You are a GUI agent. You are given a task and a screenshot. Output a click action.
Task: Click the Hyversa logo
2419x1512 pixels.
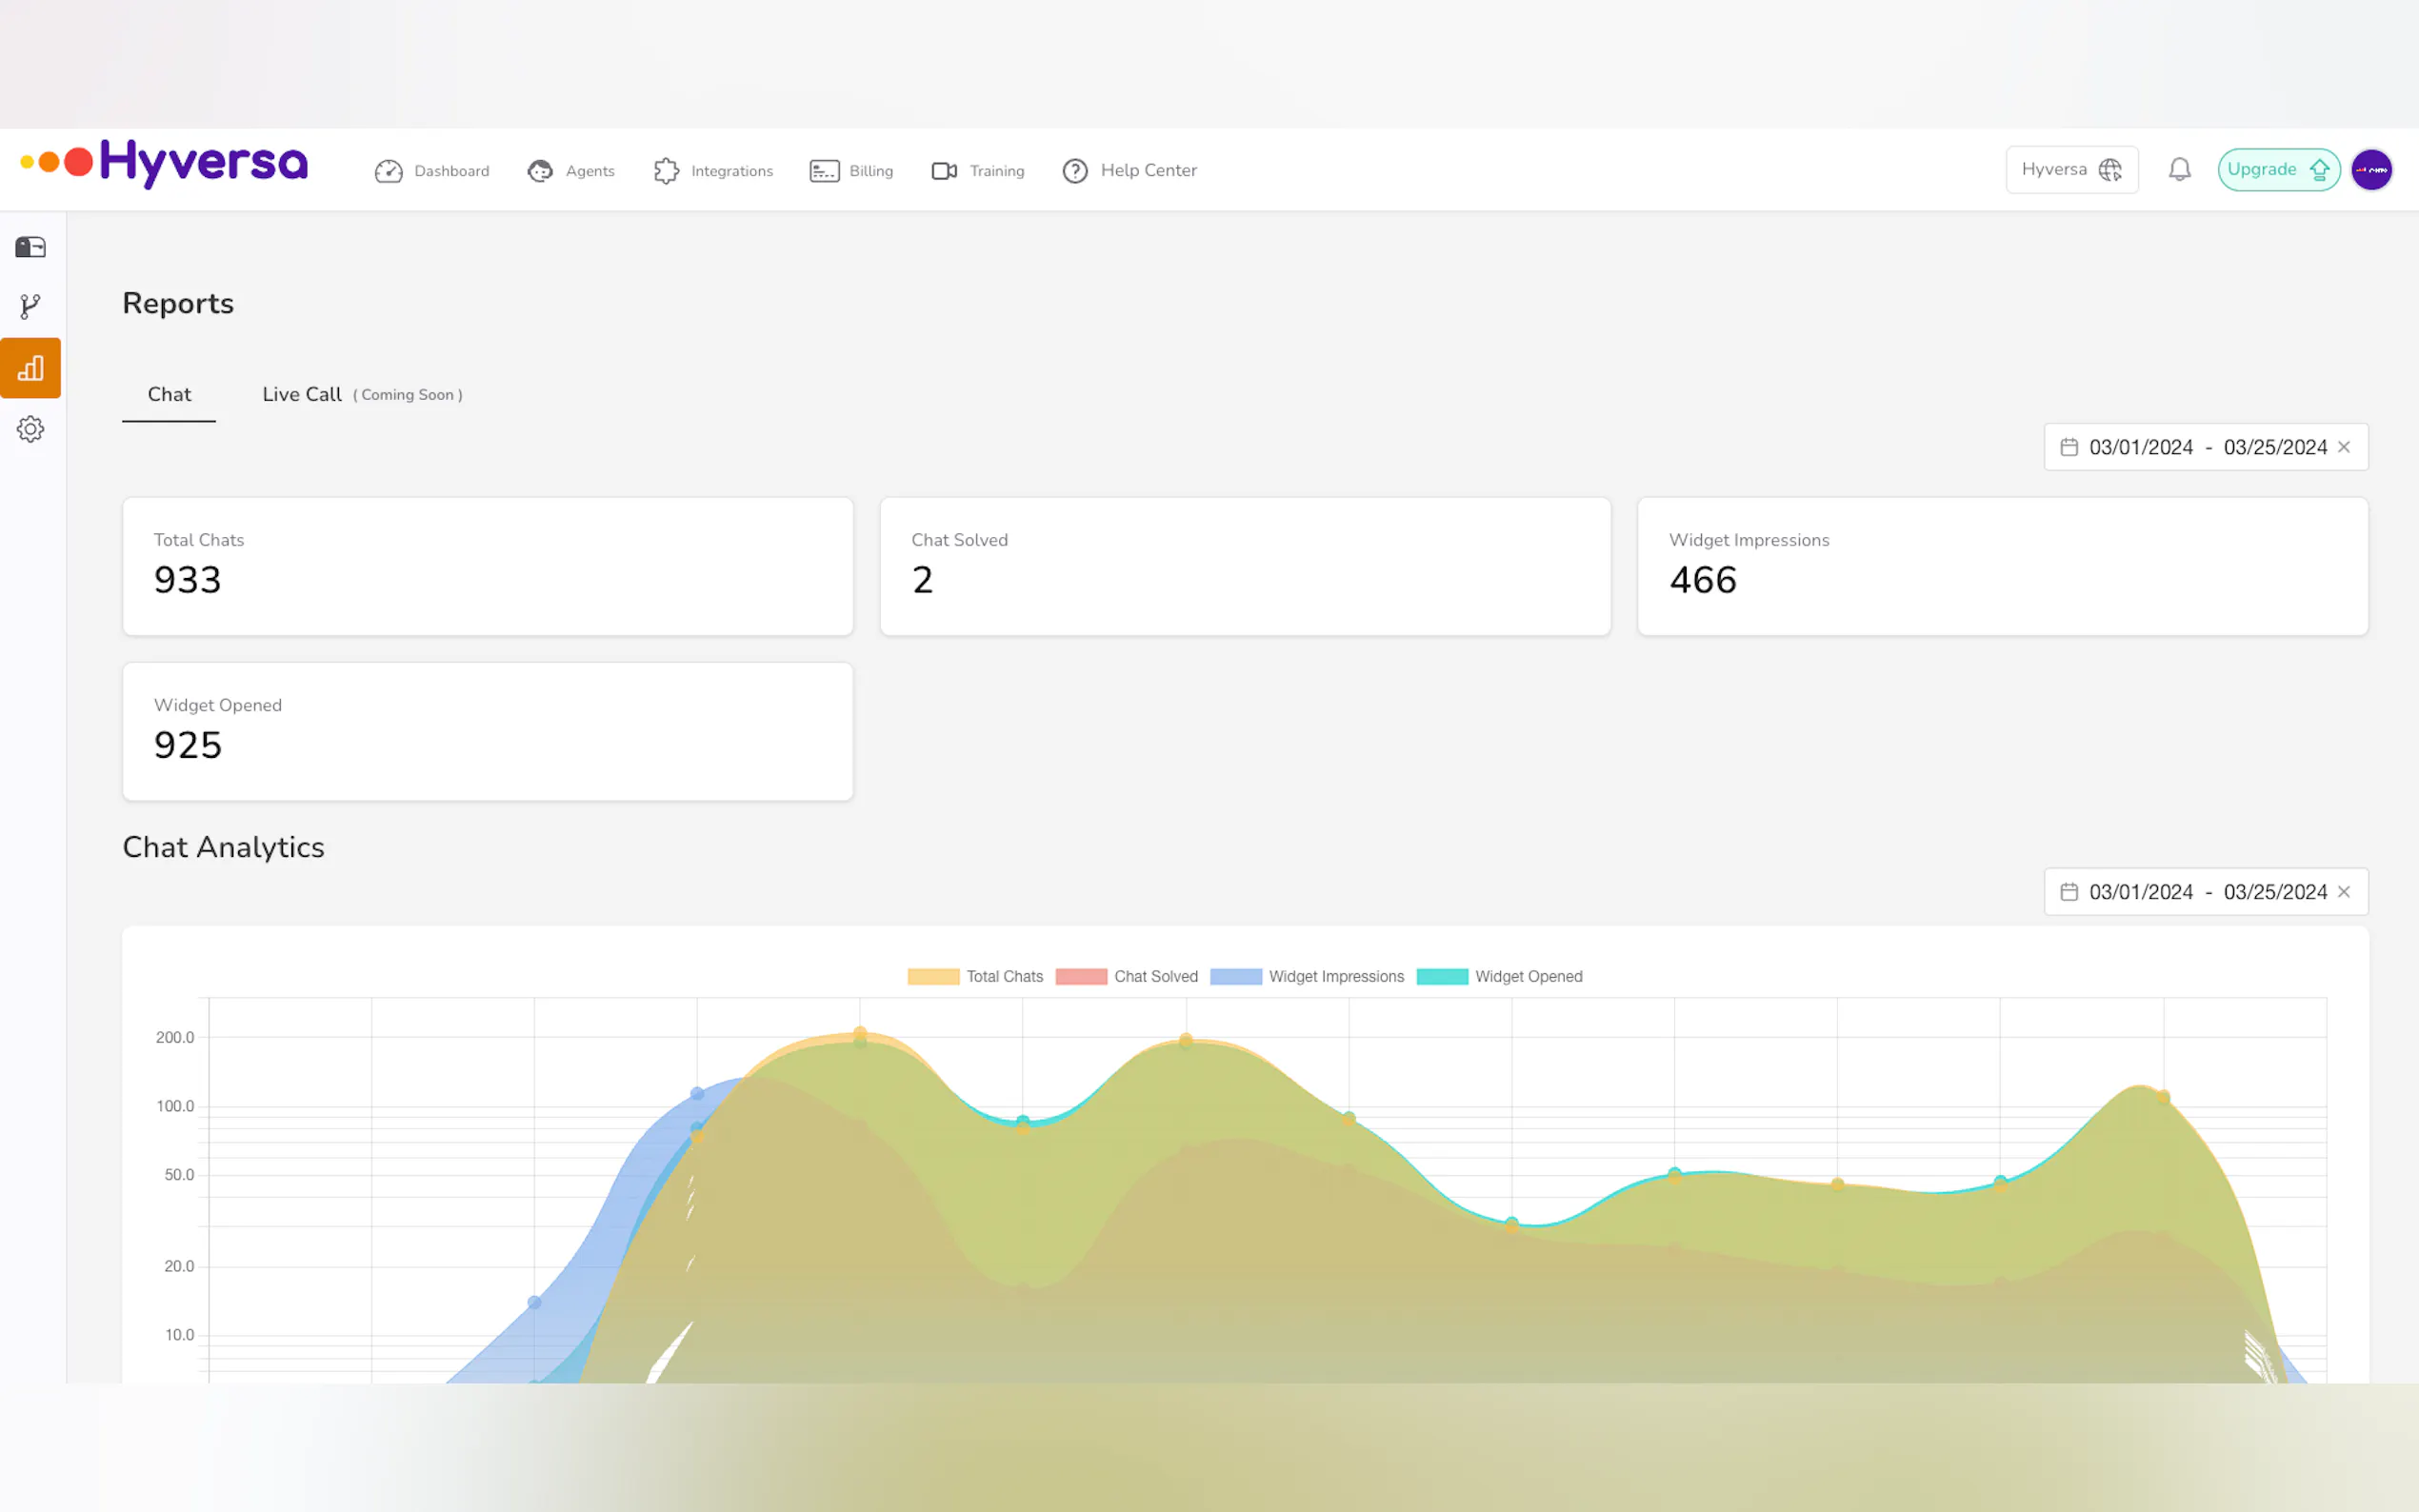tap(165, 163)
